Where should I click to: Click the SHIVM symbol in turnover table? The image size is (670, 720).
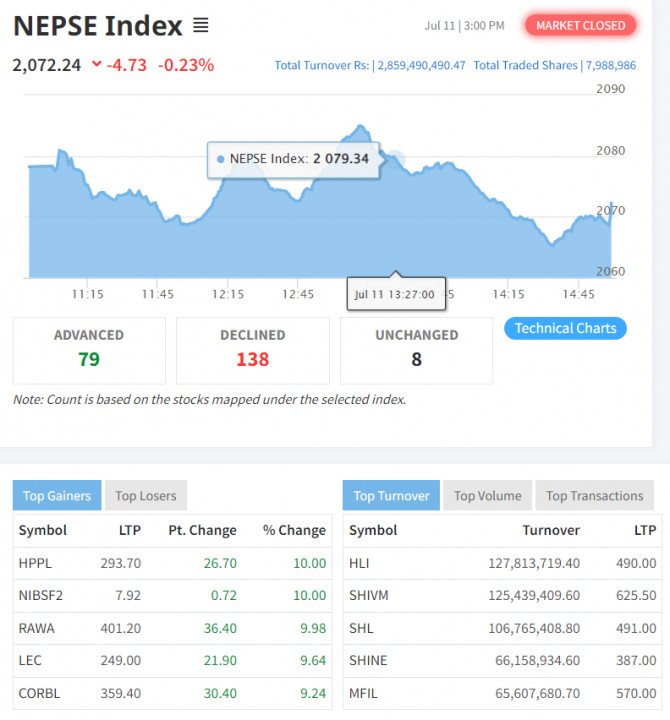pos(369,595)
